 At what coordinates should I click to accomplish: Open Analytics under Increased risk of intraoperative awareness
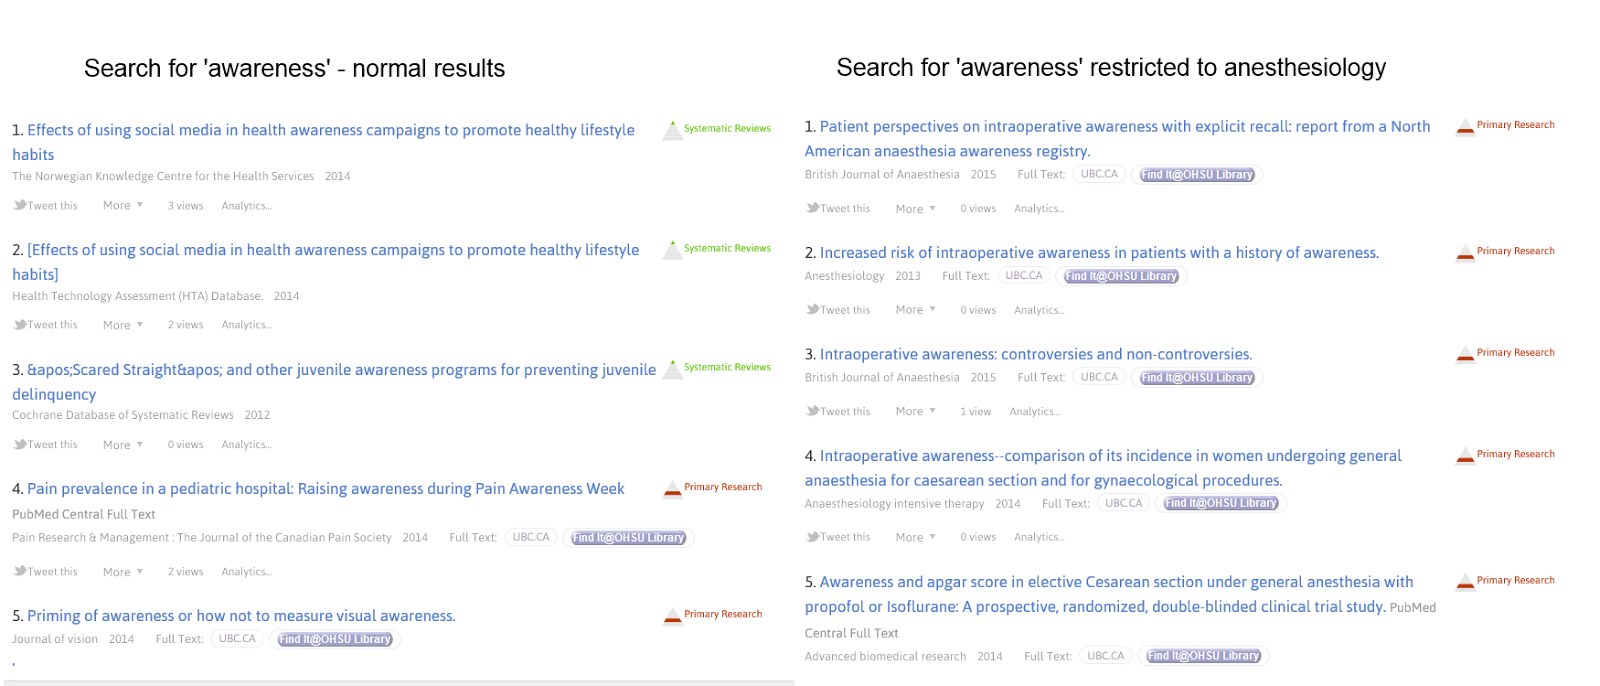pos(1038,310)
